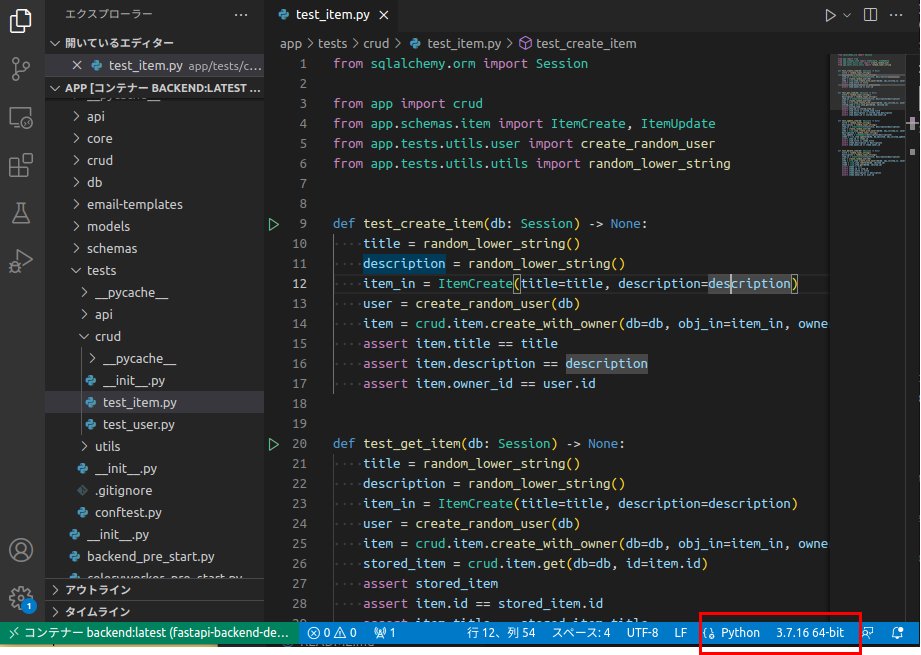
Task: Collapse the tests folder
Action: (155, 270)
